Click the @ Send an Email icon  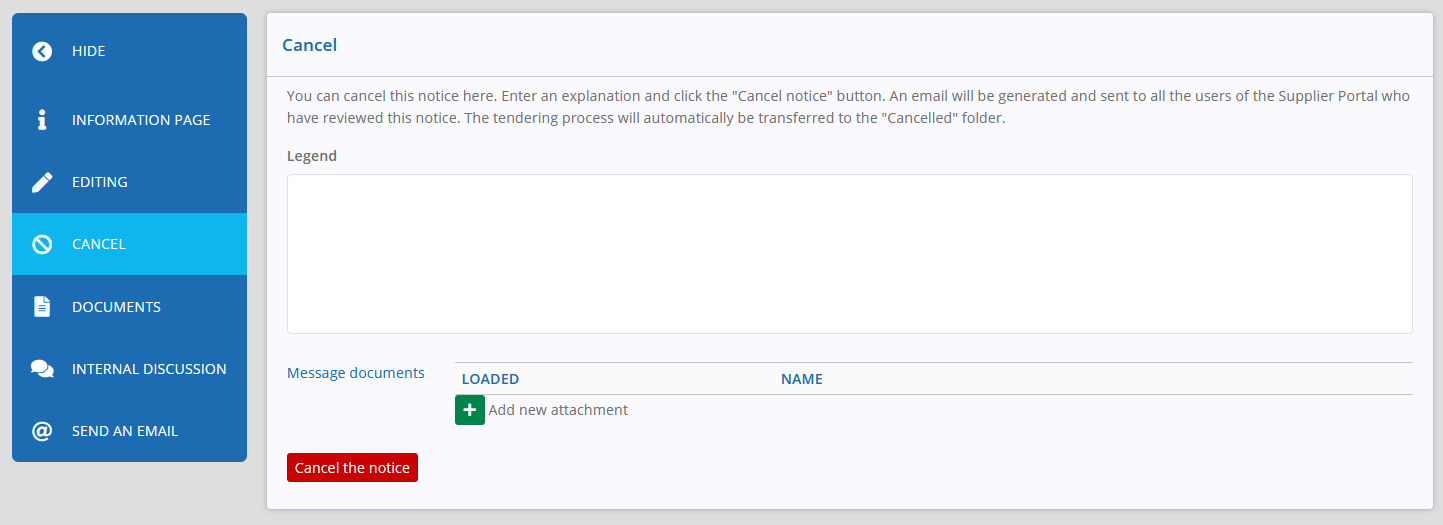coord(42,431)
